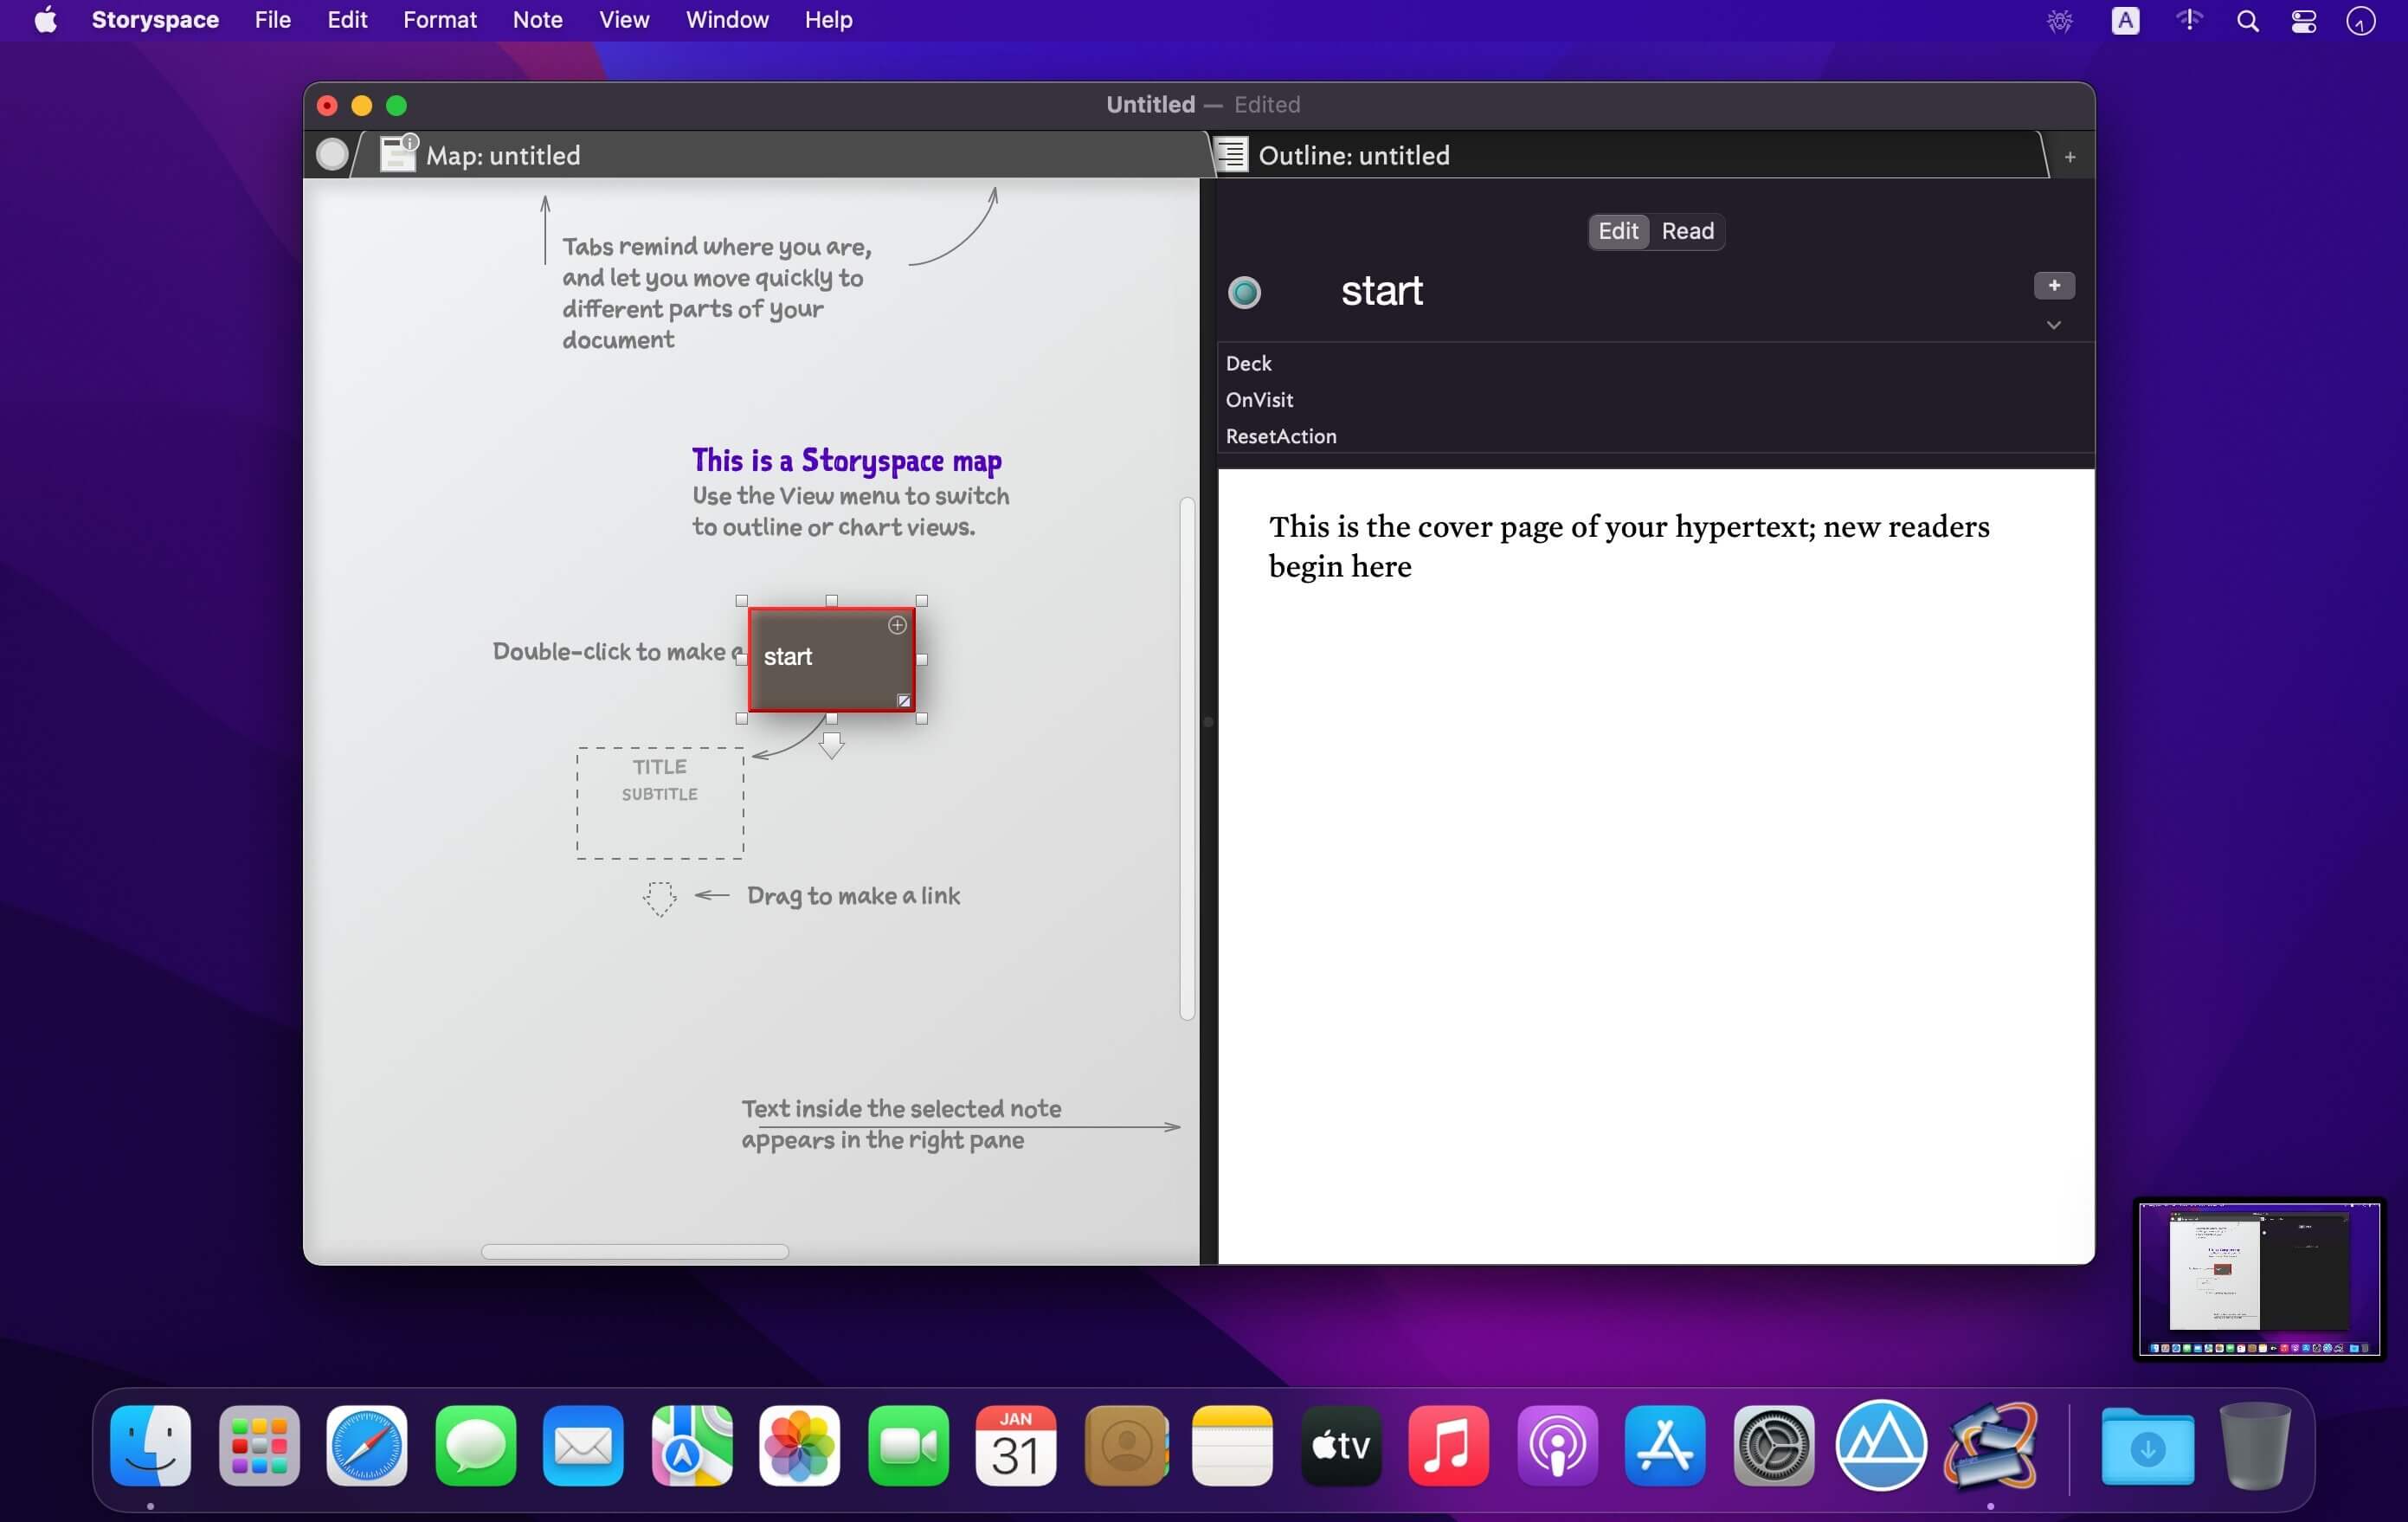Open the Control Center menu bar icon
The height and width of the screenshot is (1522, 2408).
(x=2303, y=21)
